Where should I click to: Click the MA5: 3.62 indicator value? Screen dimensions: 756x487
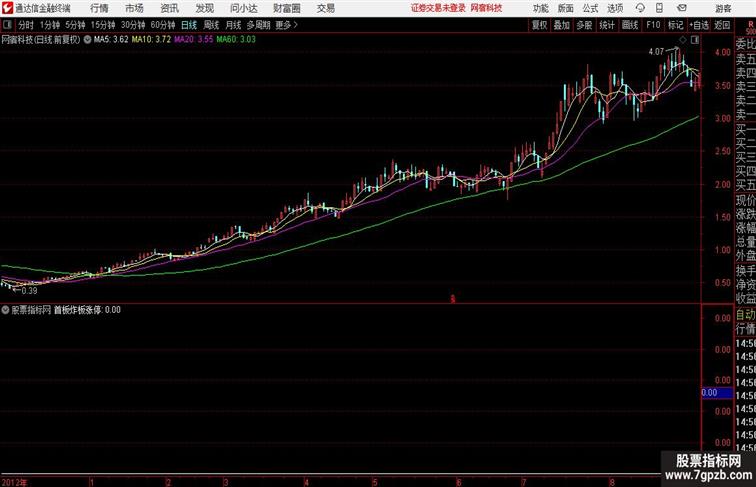coord(111,40)
